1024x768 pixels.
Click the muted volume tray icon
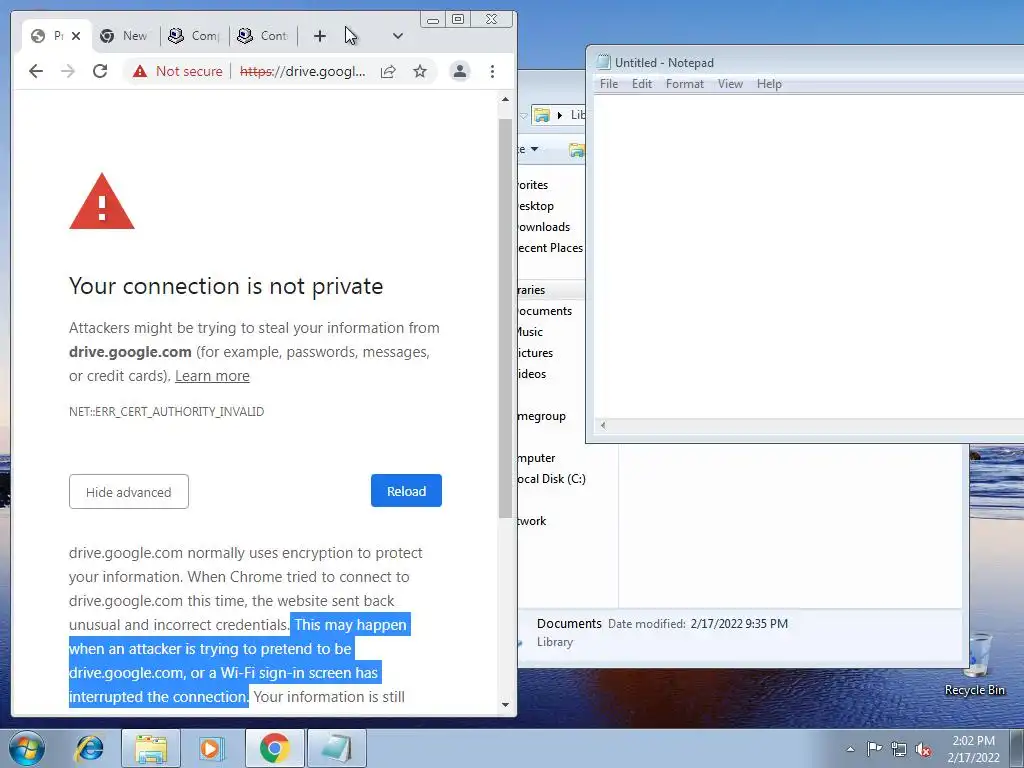(923, 749)
